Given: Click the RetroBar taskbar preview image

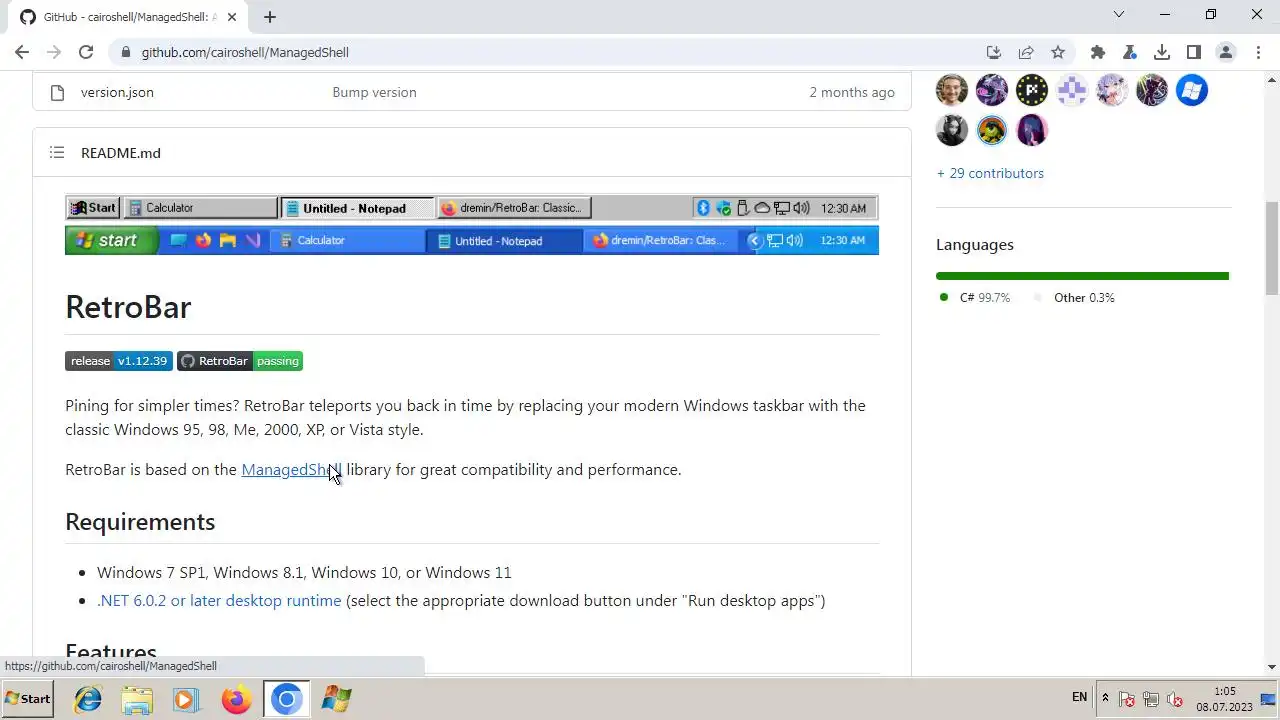Looking at the screenshot, I should tap(472, 224).
